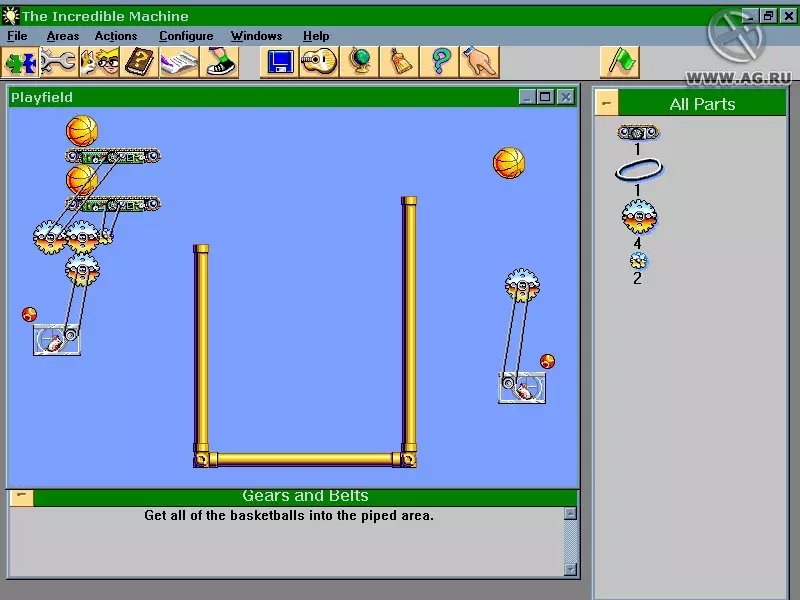Pick the large gear part with count 4
Screen dimensions: 800x600
pos(639,217)
